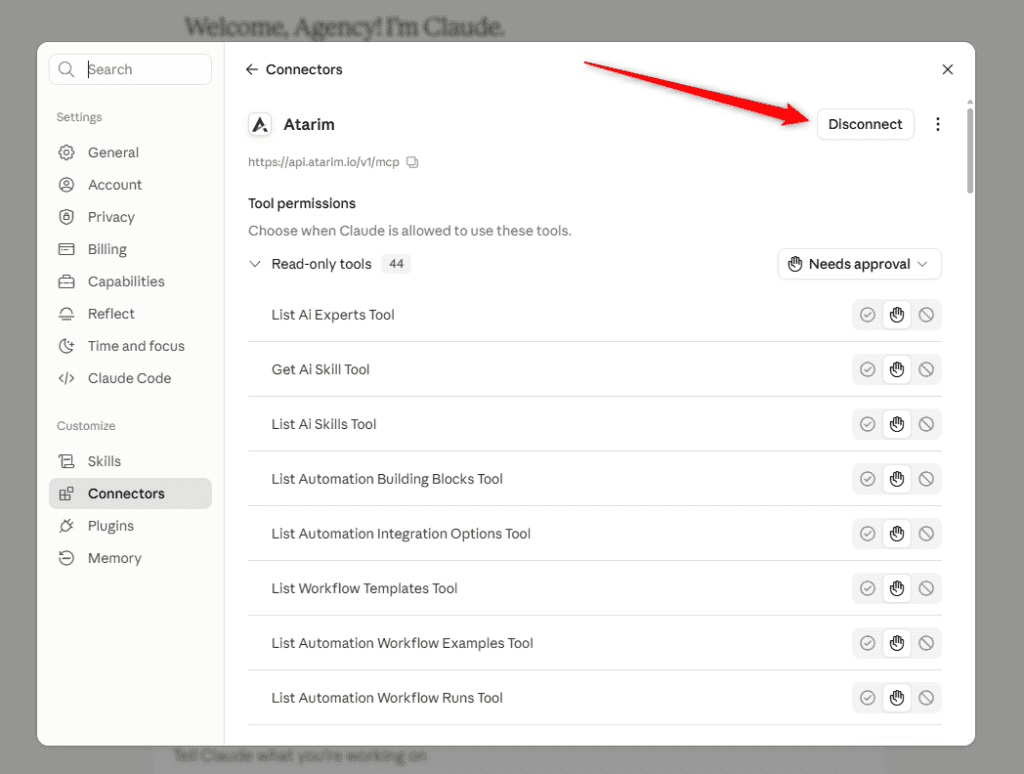1024x774 pixels.
Task: Copy the Atarim MCP URL icon
Action: click(x=412, y=162)
